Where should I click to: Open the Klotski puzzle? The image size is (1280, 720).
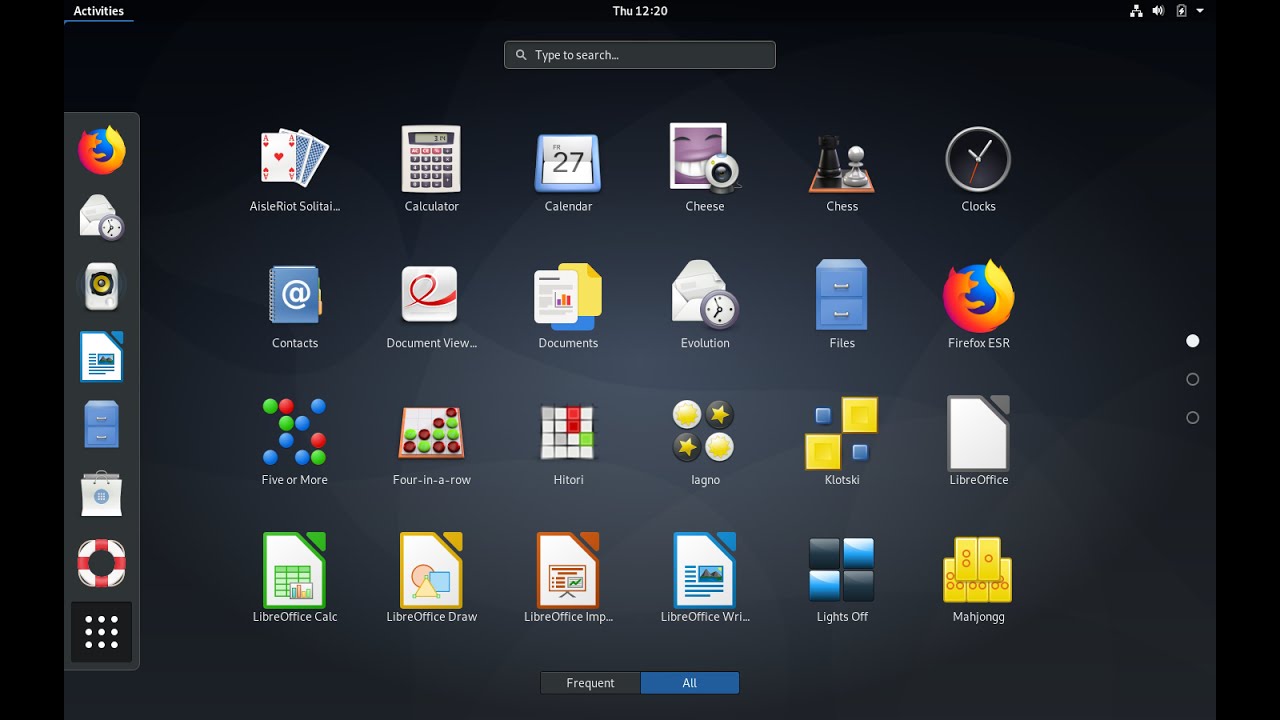pyautogui.click(x=842, y=433)
